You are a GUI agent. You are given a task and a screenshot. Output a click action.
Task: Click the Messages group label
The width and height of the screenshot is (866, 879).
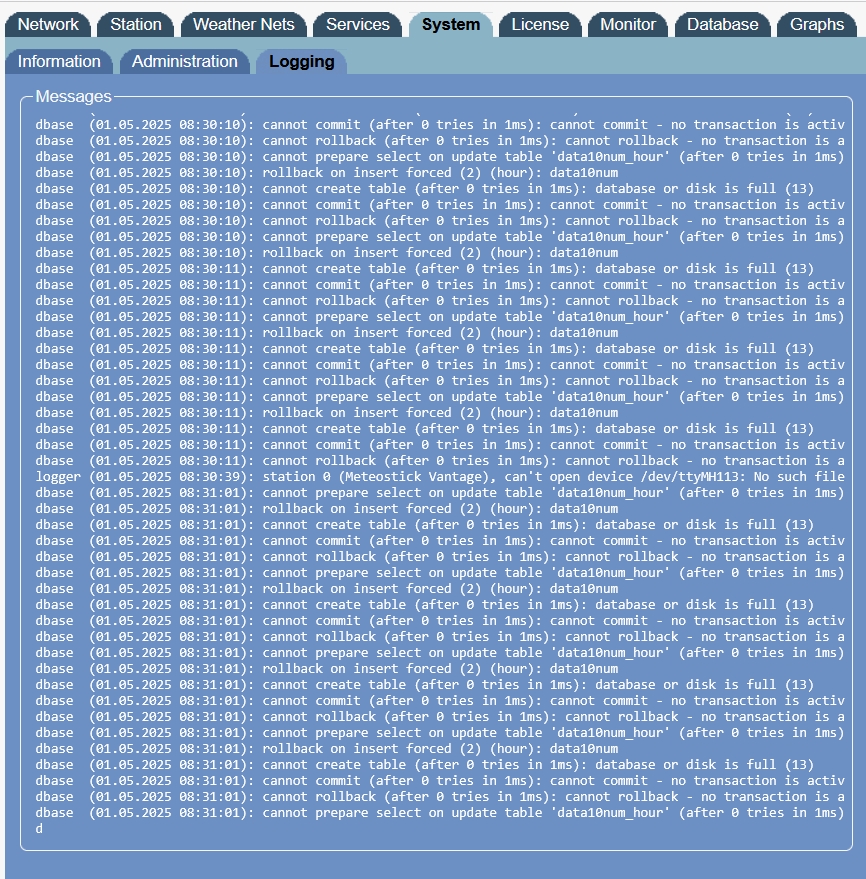(x=73, y=96)
